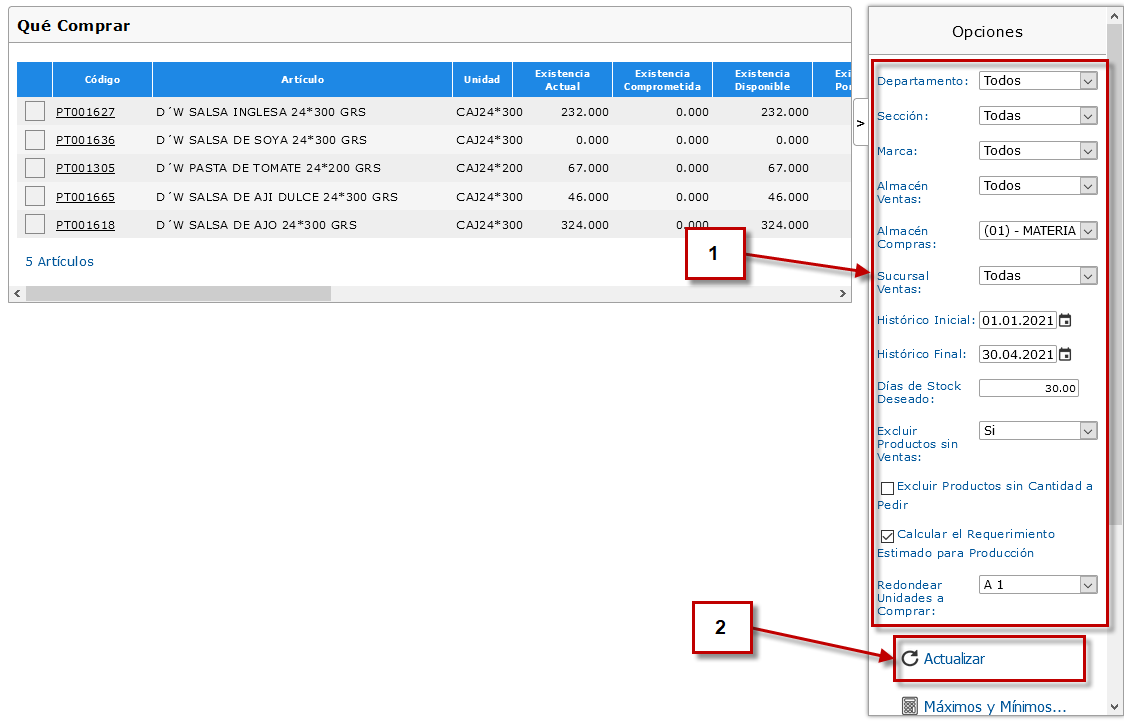Viewport: 1124px width, 724px height.
Task: Open the Departamento dropdown
Action: [1038, 81]
